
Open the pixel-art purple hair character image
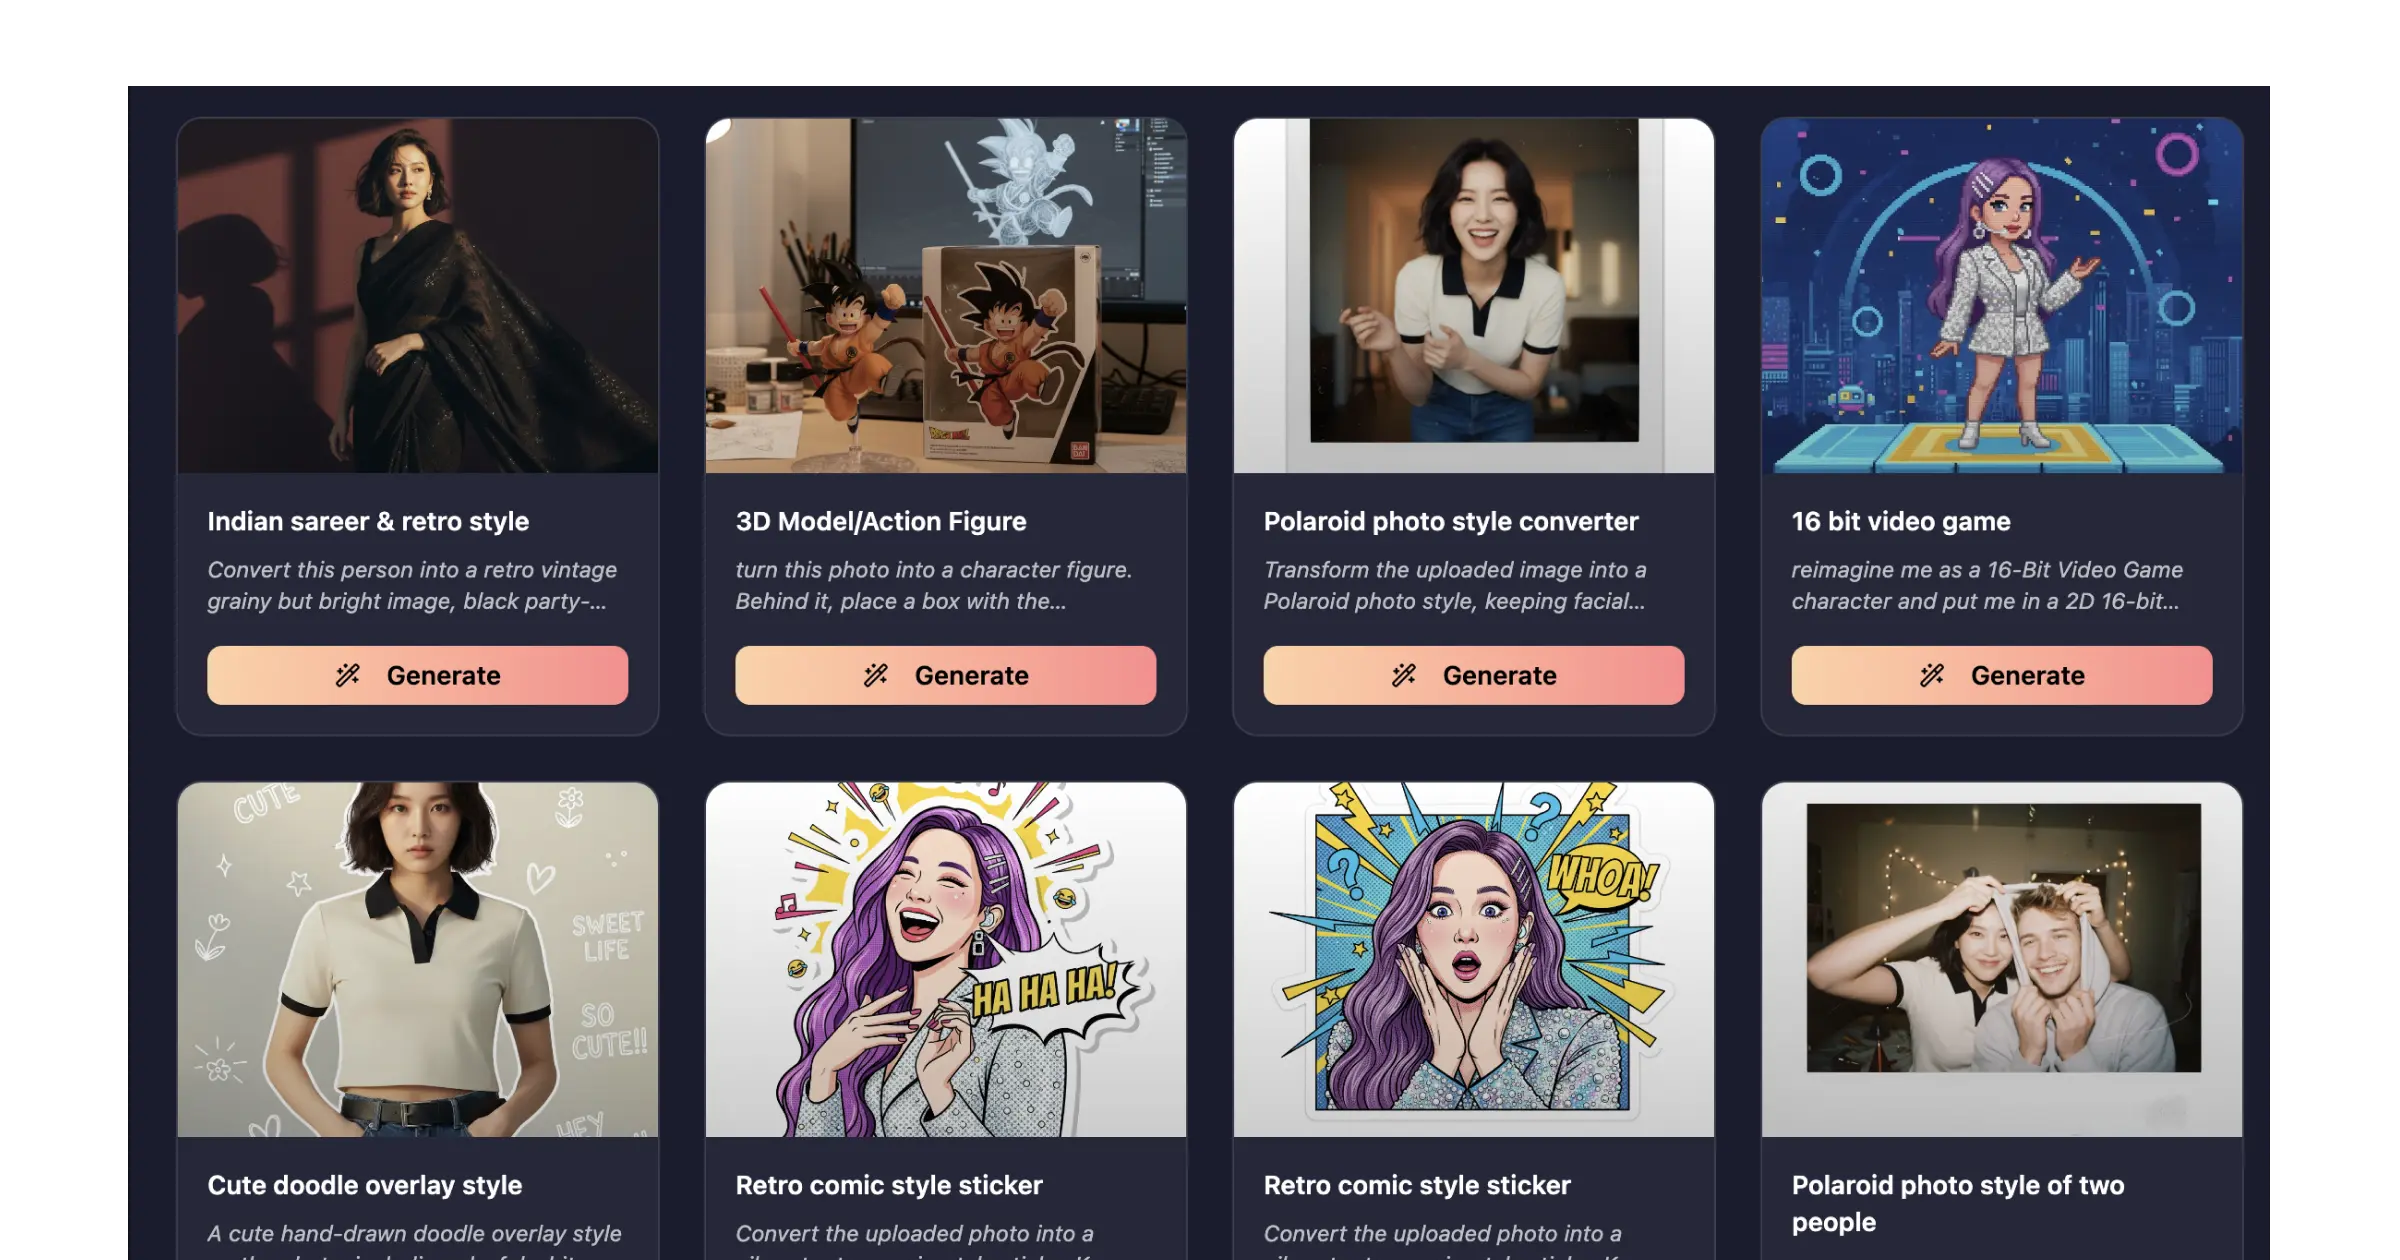pyautogui.click(x=2002, y=296)
